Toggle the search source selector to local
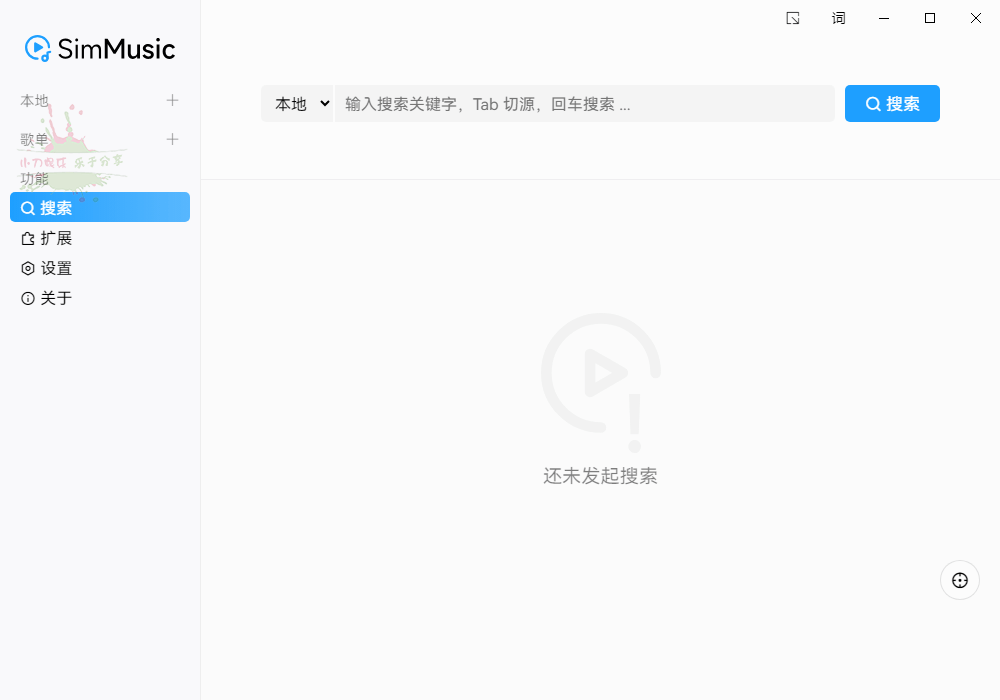Screen dimensions: 1000x700 tap(297, 103)
